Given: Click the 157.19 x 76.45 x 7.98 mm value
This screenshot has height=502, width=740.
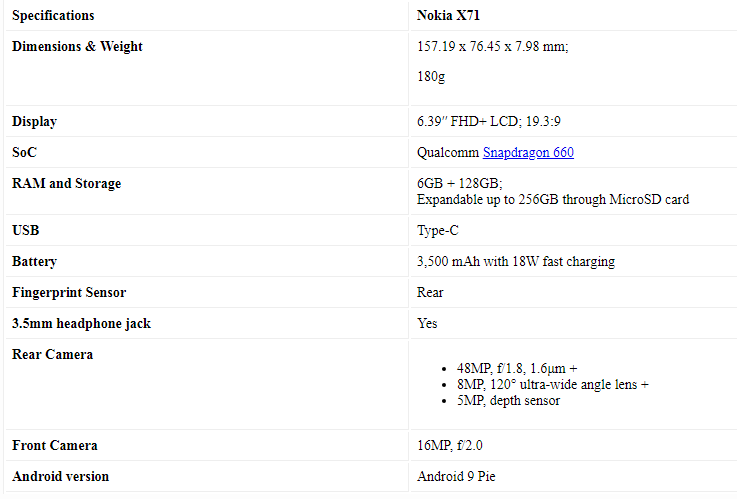Looking at the screenshot, I should pyautogui.click(x=492, y=47).
